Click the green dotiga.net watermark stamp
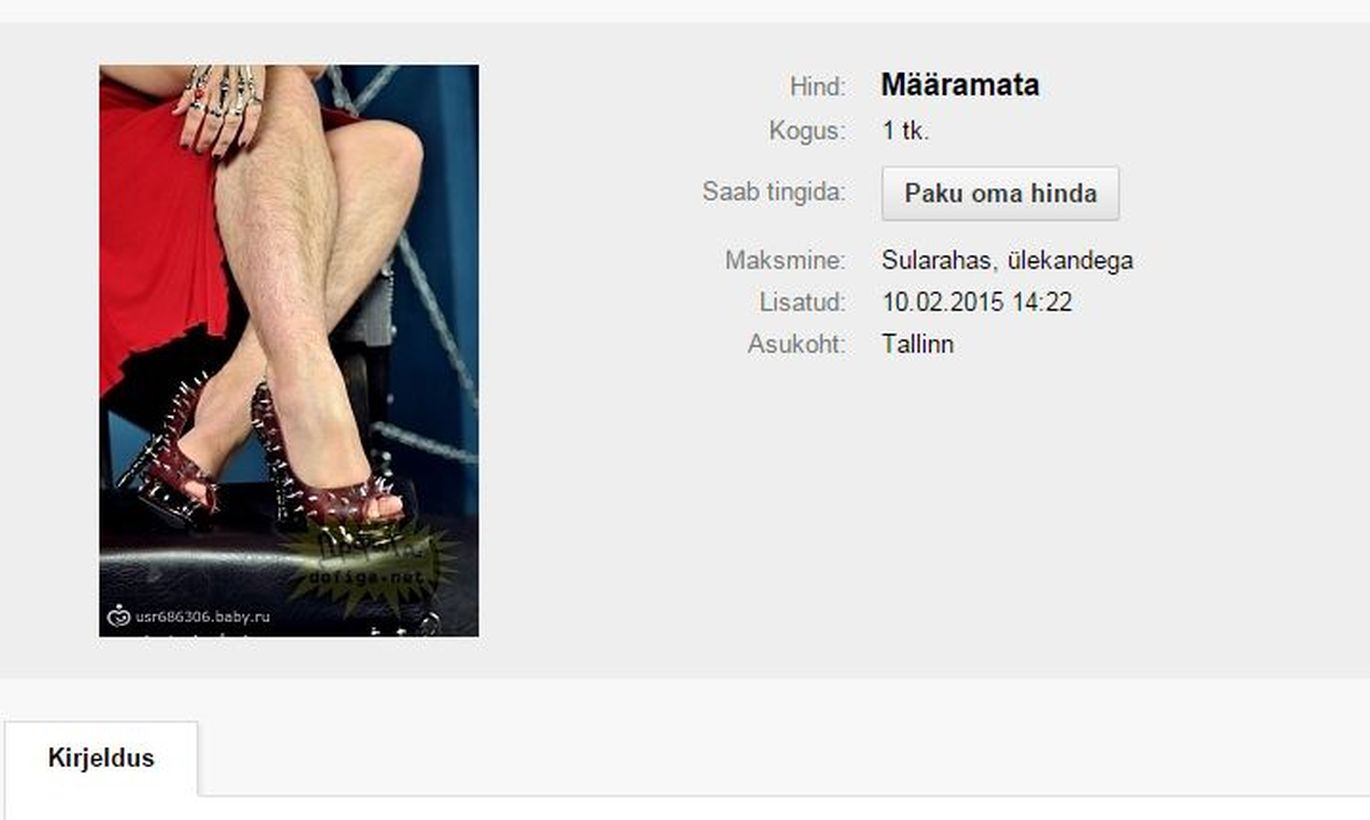This screenshot has height=820, width=1370. tap(366, 565)
